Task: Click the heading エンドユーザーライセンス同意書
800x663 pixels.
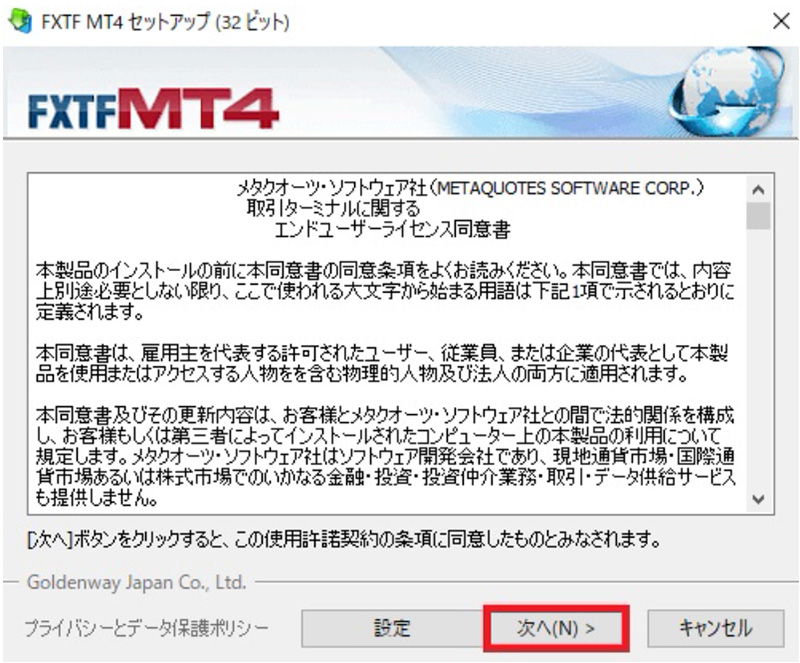Action: 392,230
